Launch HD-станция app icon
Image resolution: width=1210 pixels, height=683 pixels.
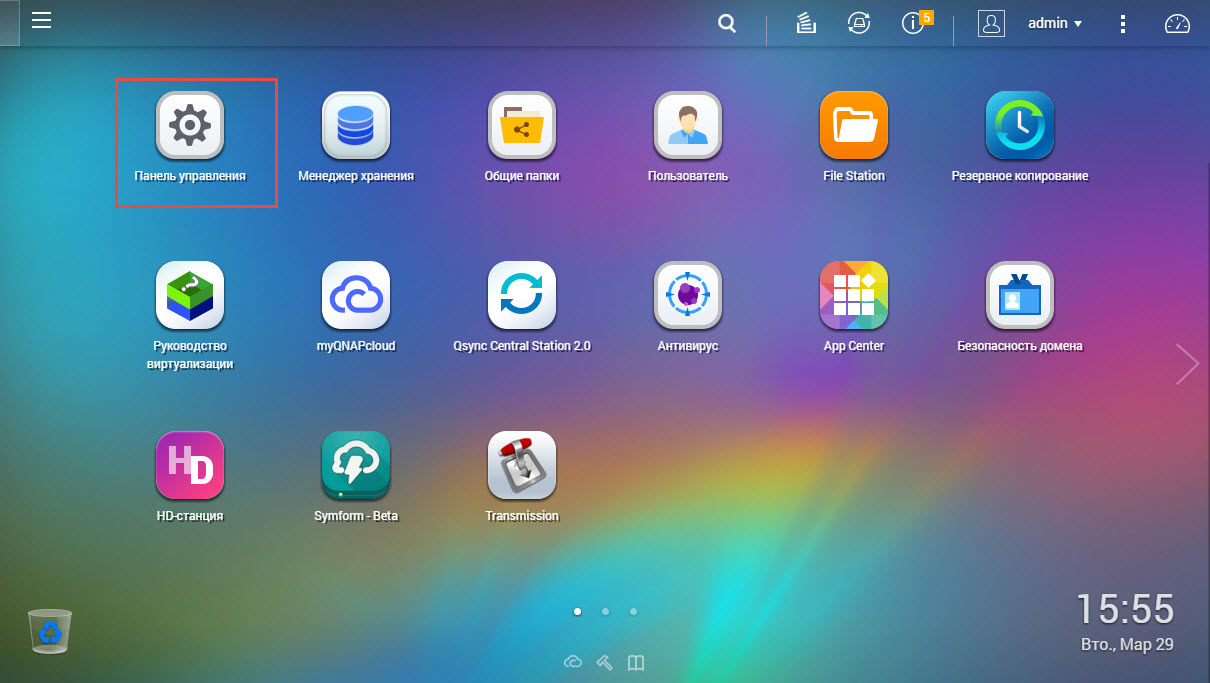(x=190, y=465)
